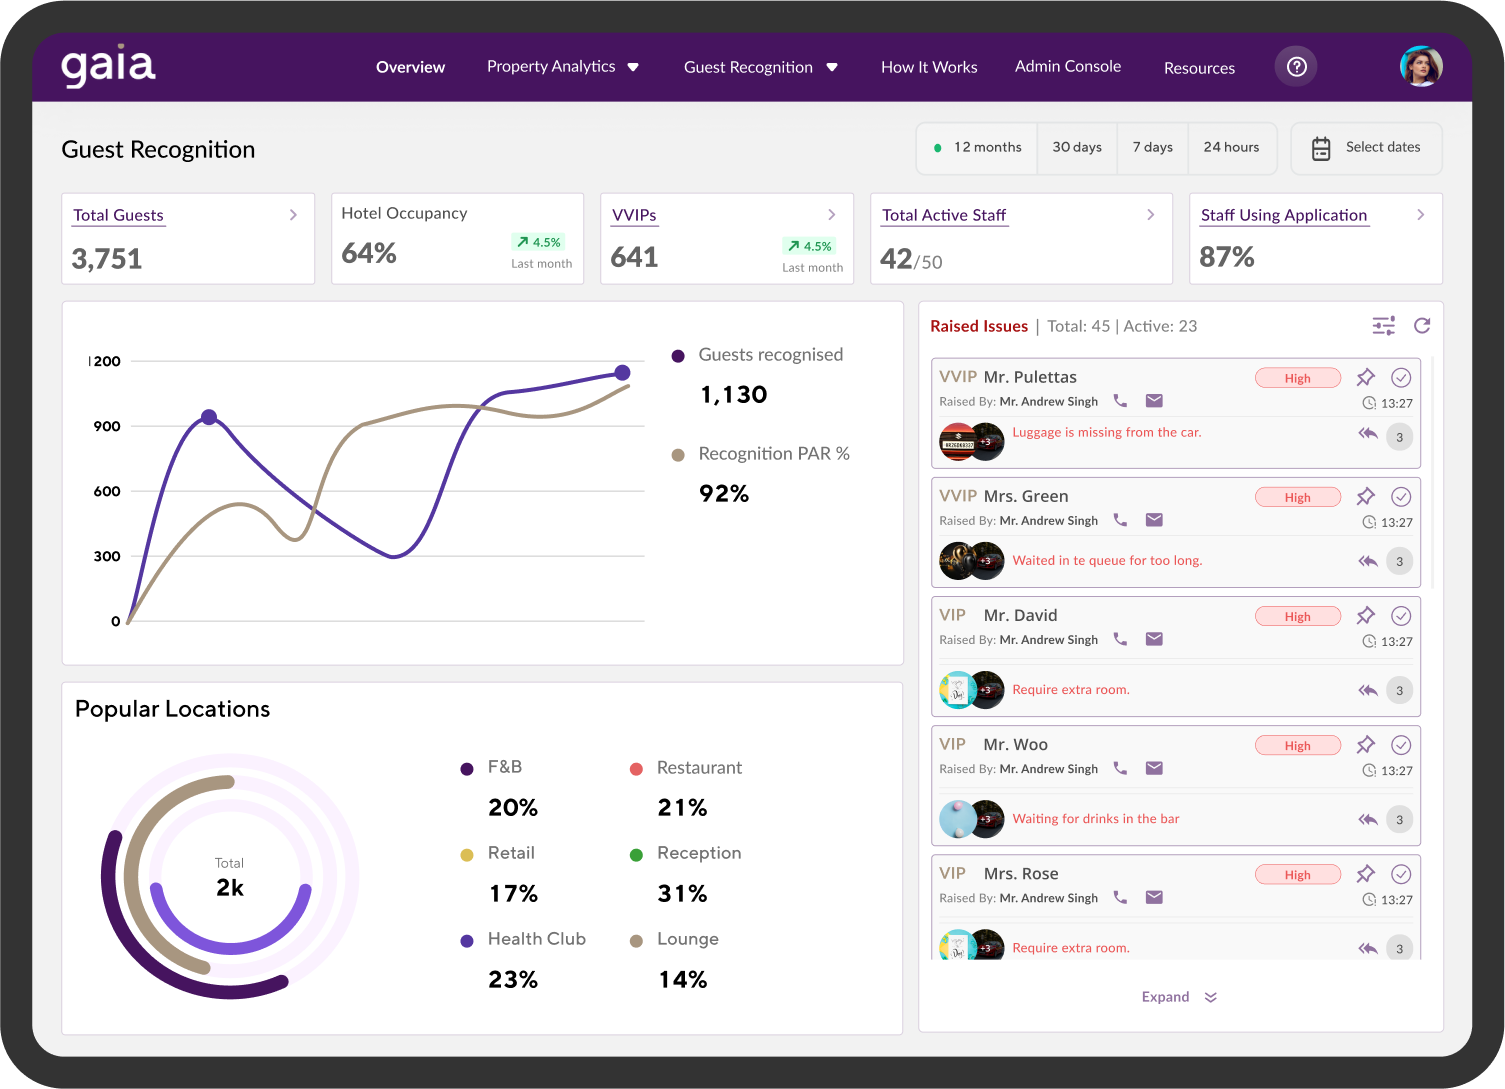The height and width of the screenshot is (1089, 1505).
Task: Enable the 24 hours time filter
Action: [1232, 147]
